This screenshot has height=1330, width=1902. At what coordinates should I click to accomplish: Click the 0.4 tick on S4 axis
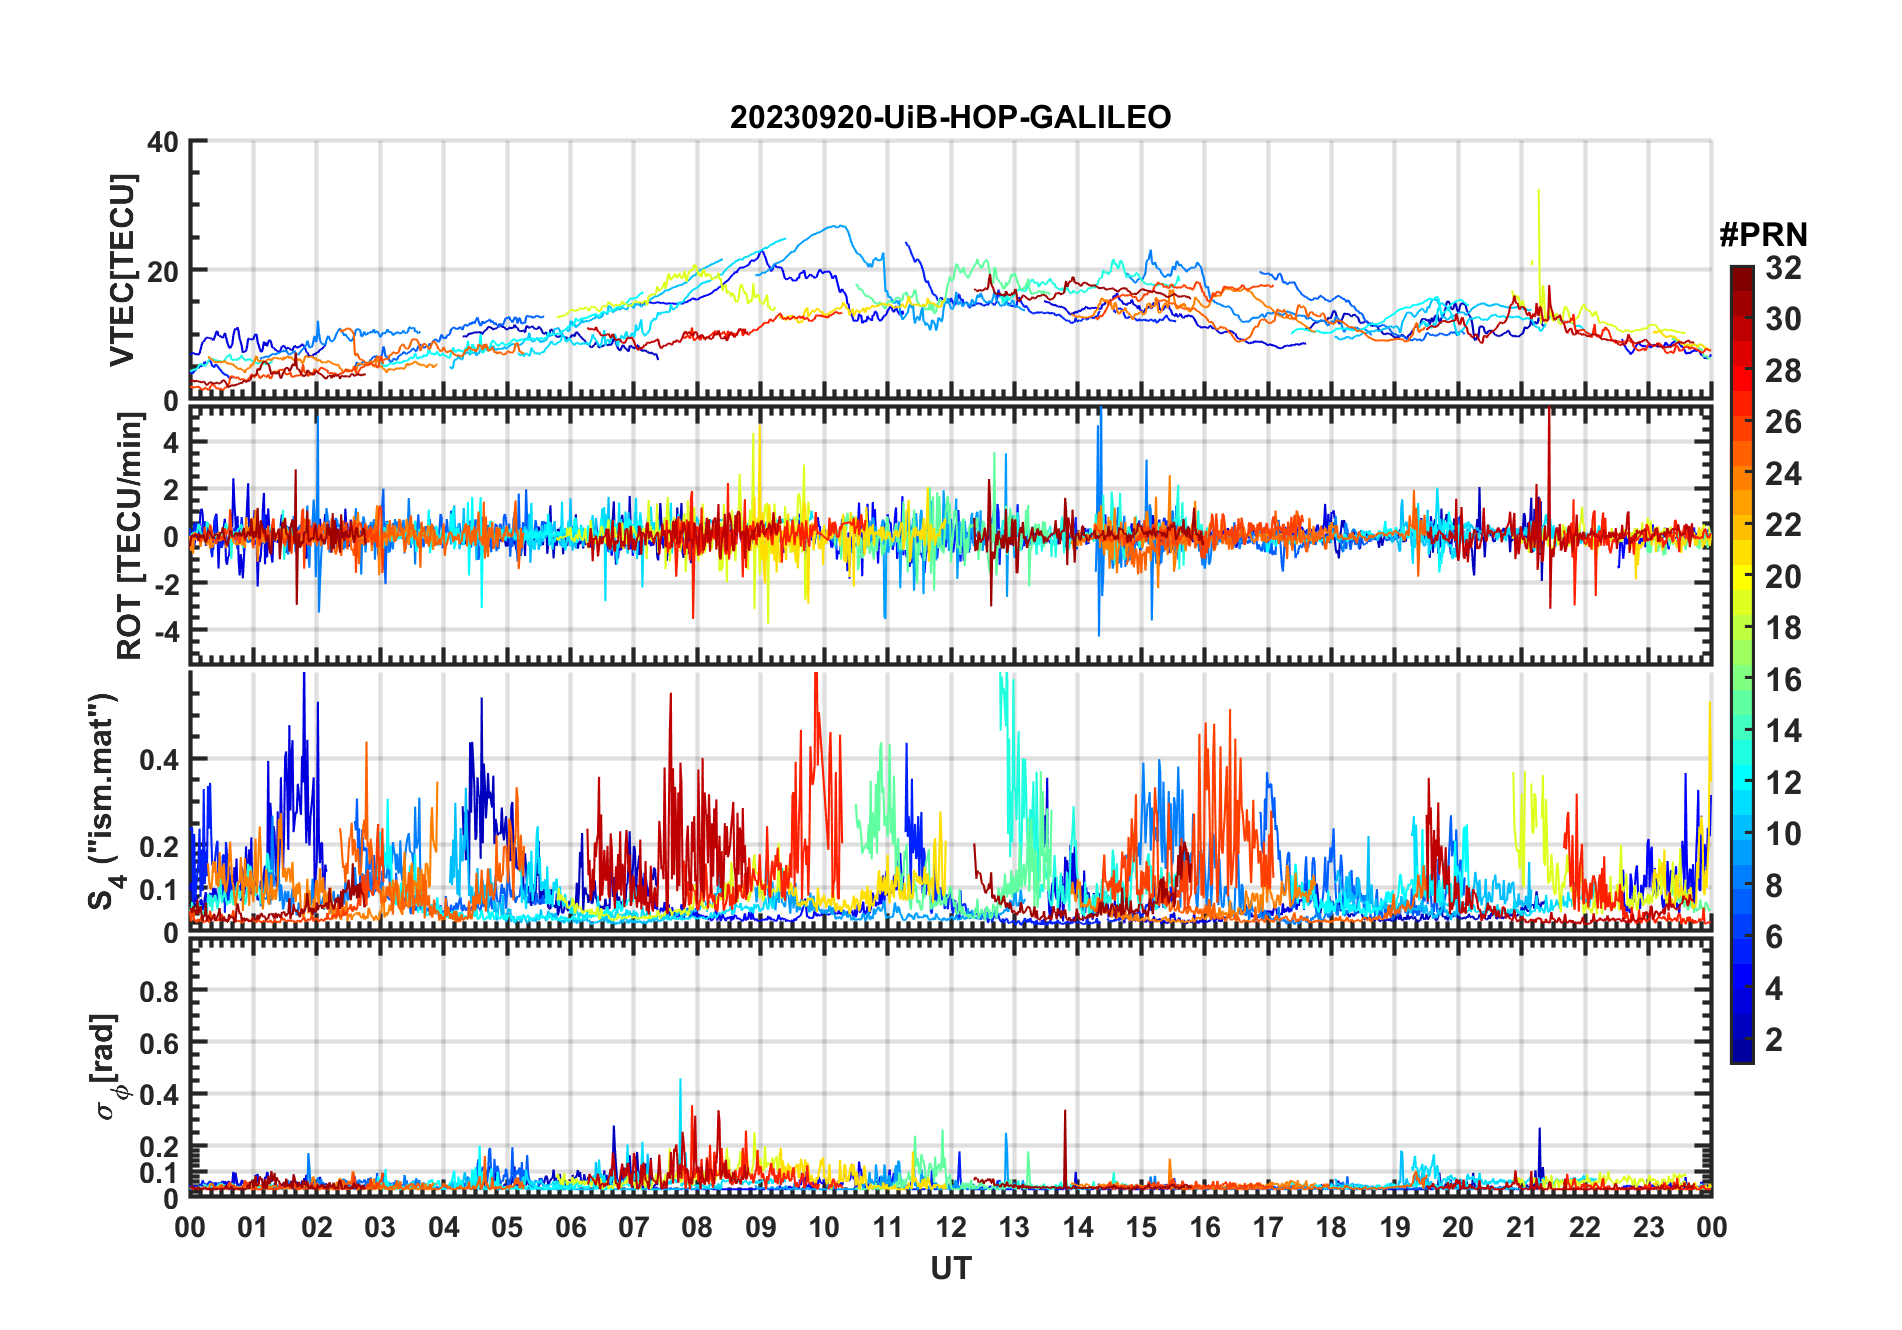(159, 760)
